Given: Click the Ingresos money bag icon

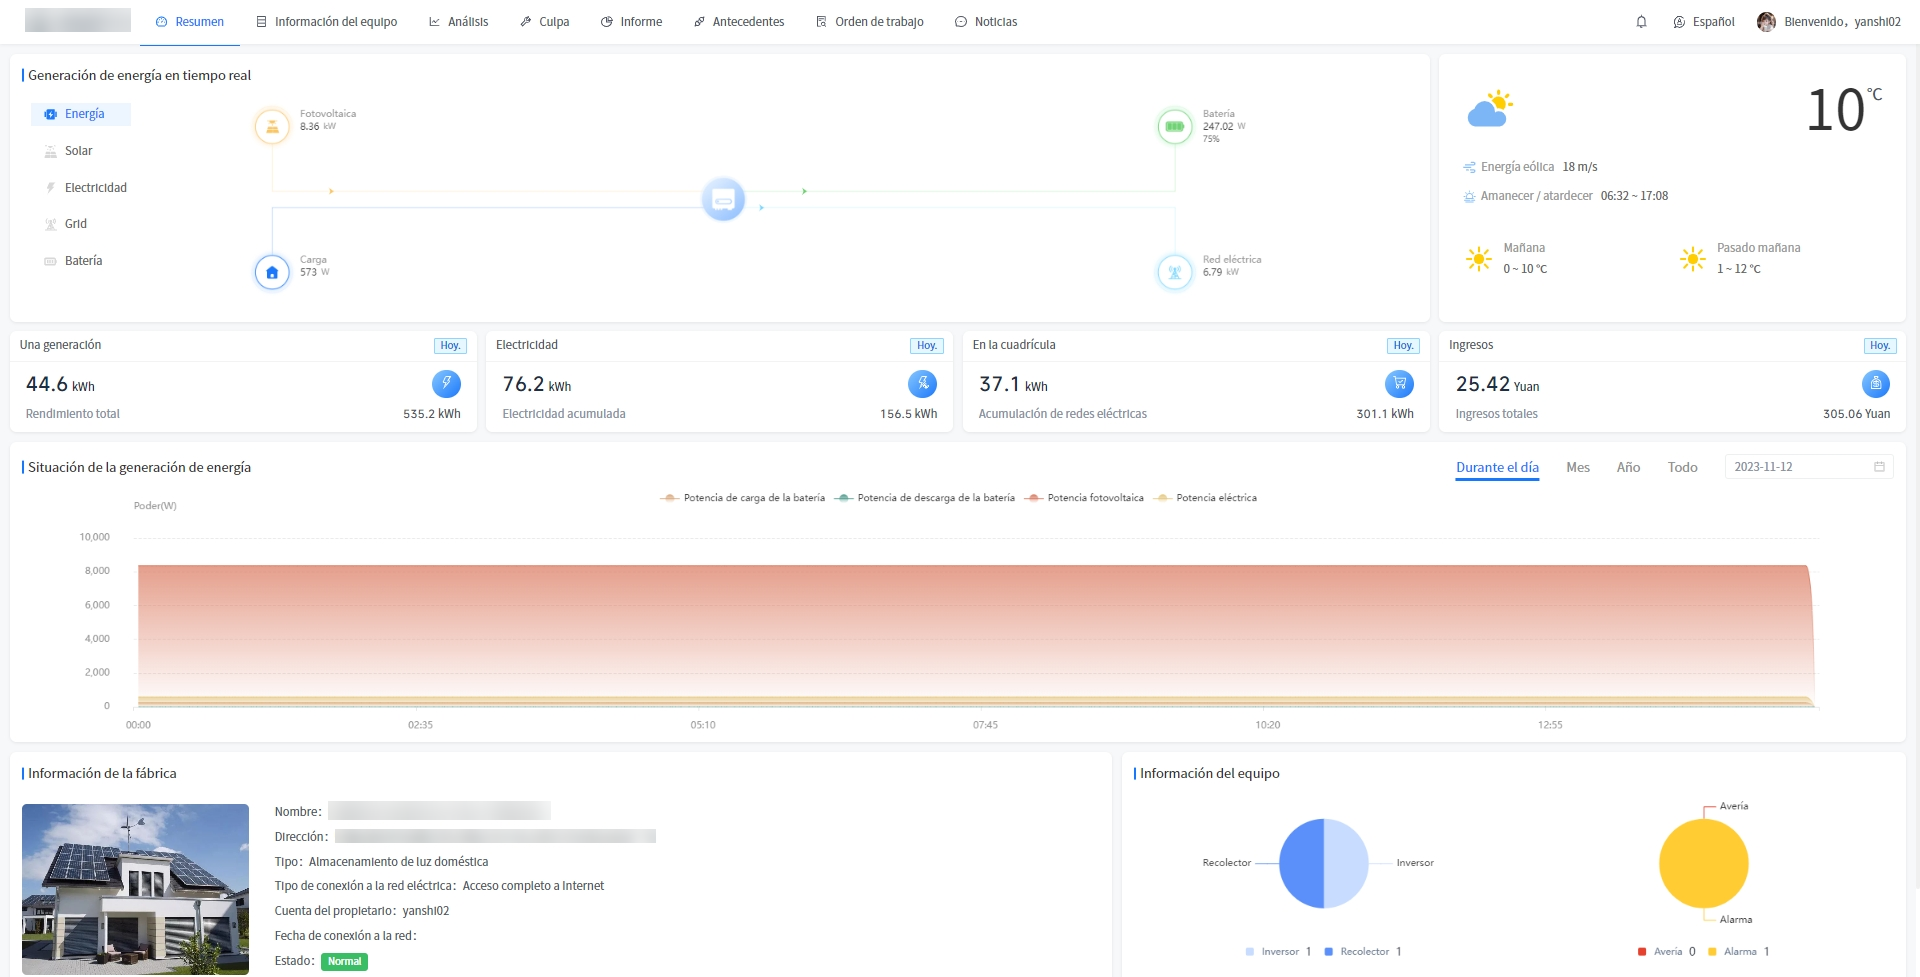Looking at the screenshot, I should click(1875, 384).
